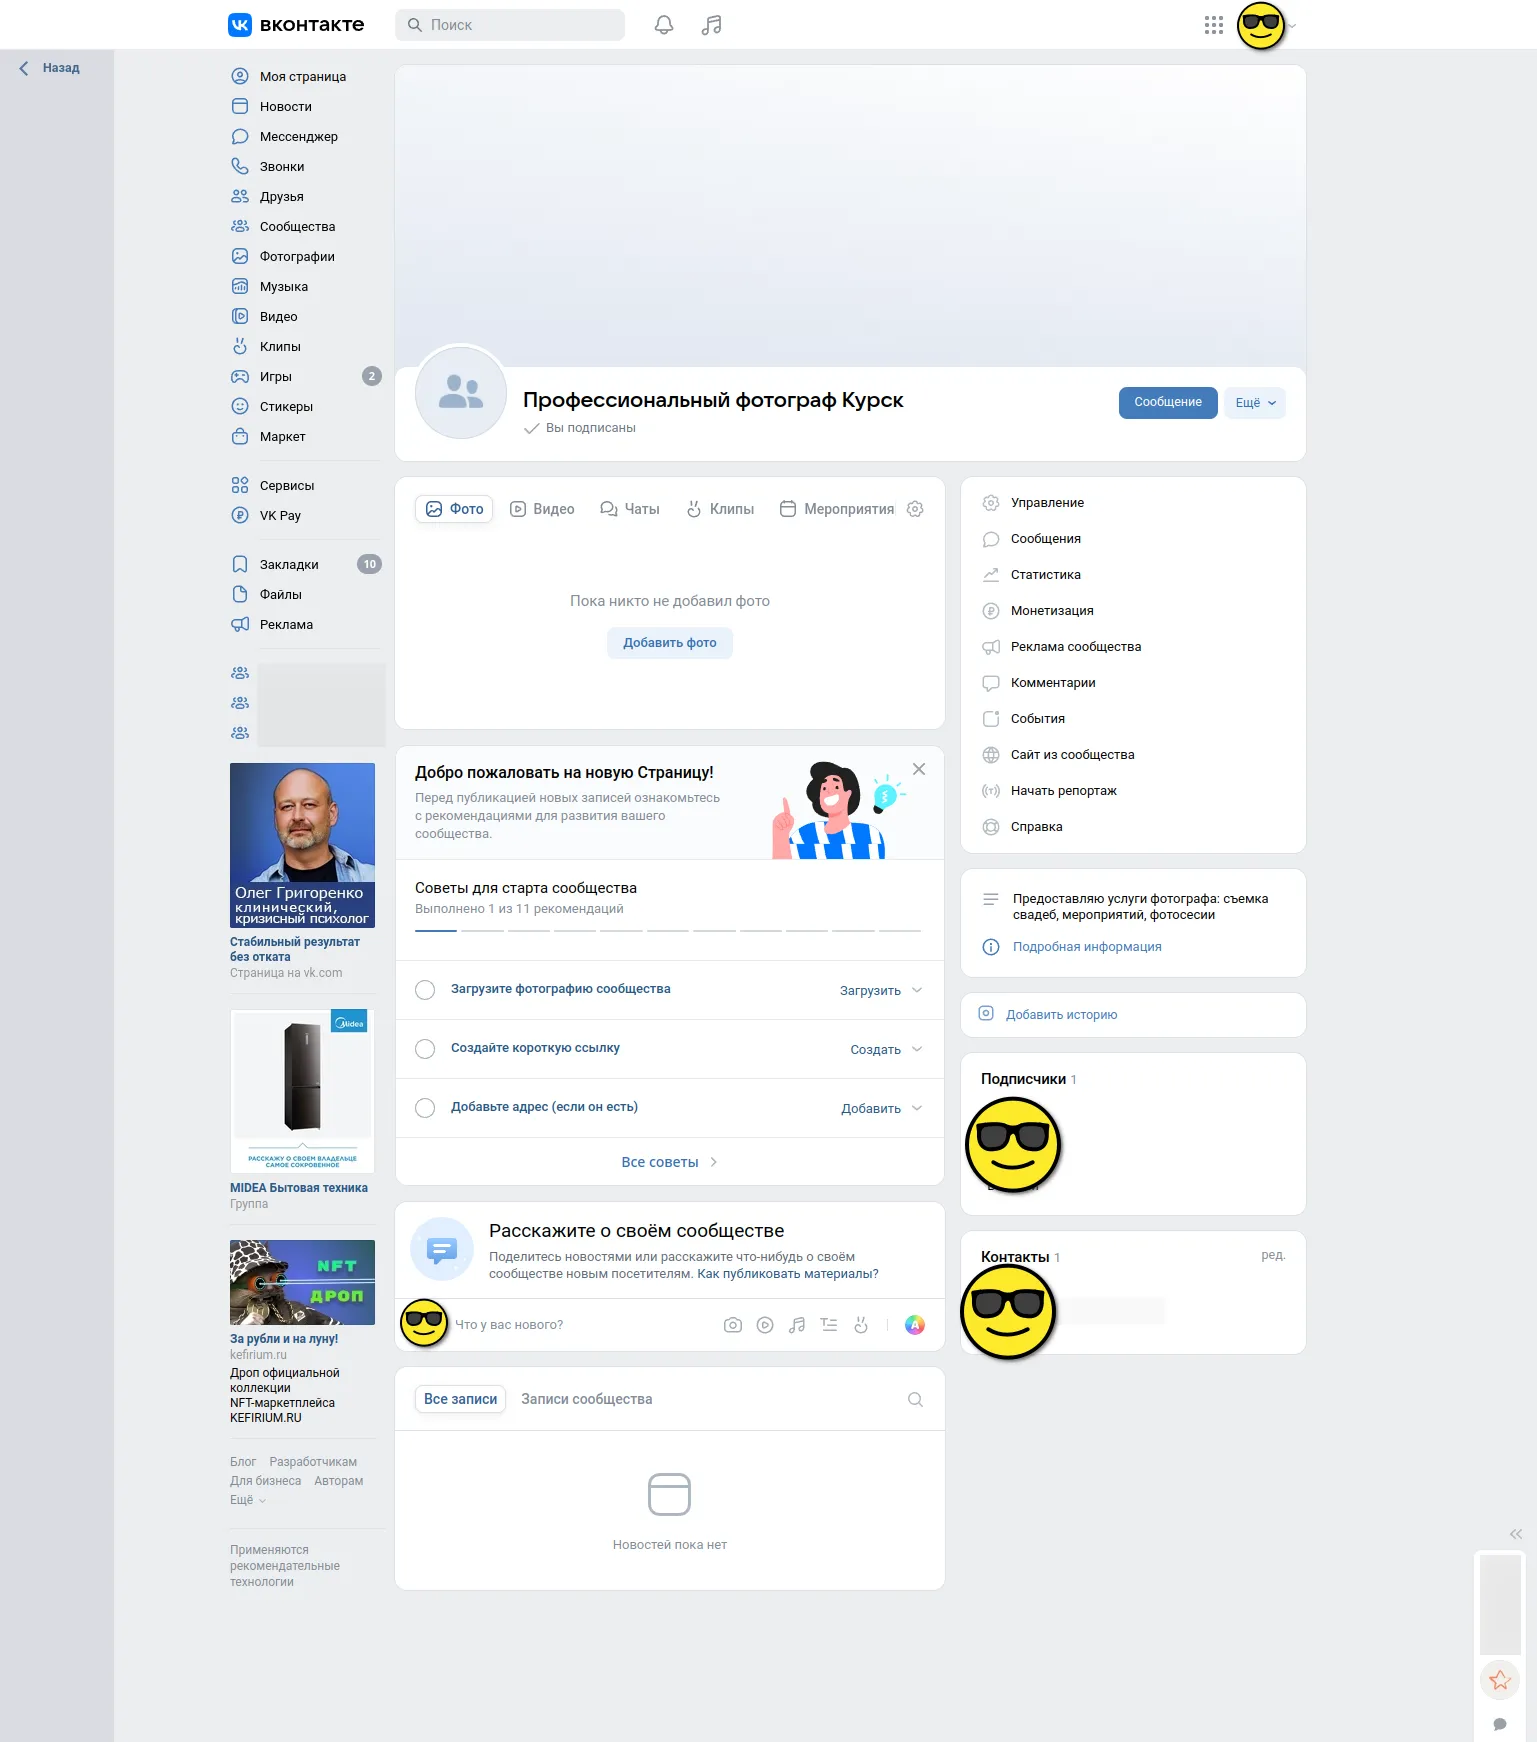Viewport: 1537px width, 1742px height.
Task: Click the camera icon in post composer
Action: 733,1325
